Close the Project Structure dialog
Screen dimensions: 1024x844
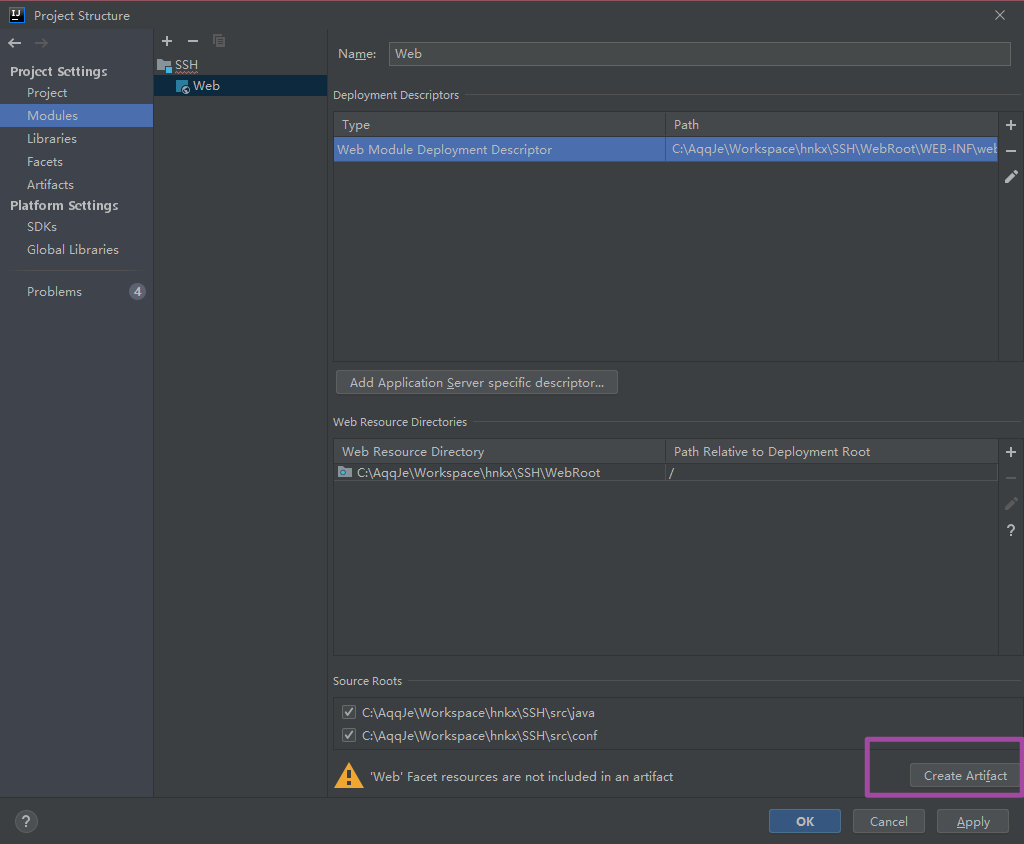click(x=1000, y=15)
